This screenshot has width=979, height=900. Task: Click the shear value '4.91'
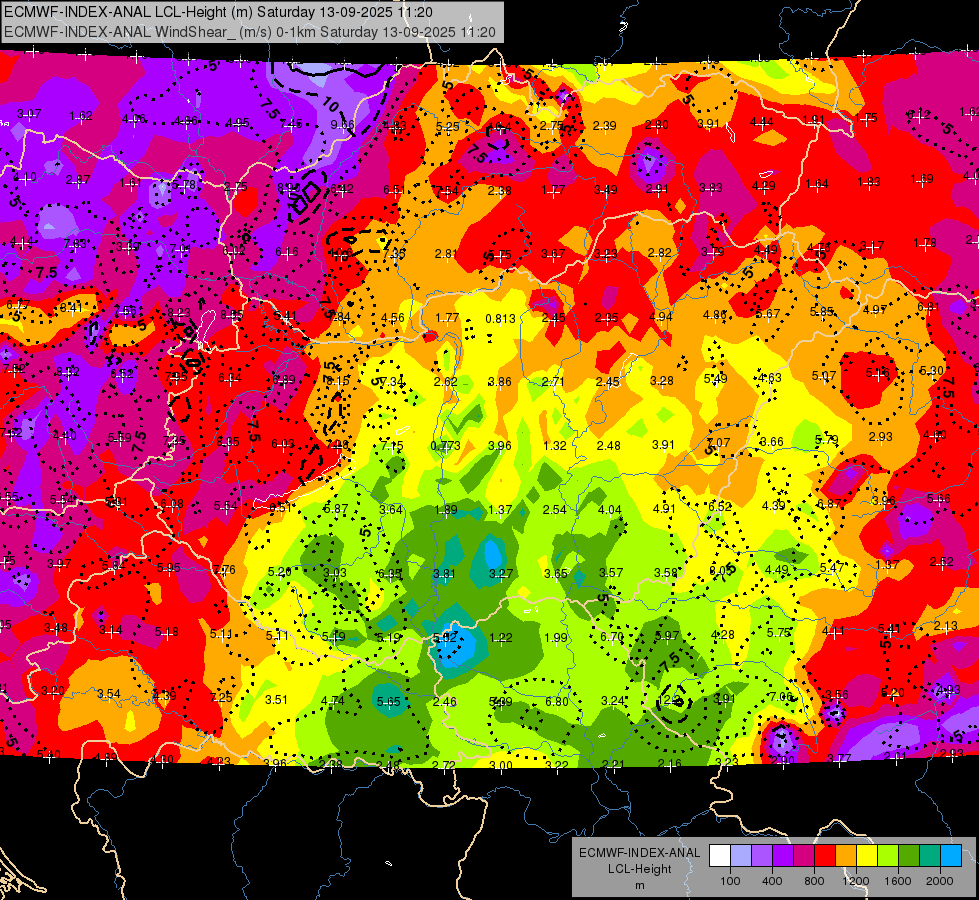664,508
